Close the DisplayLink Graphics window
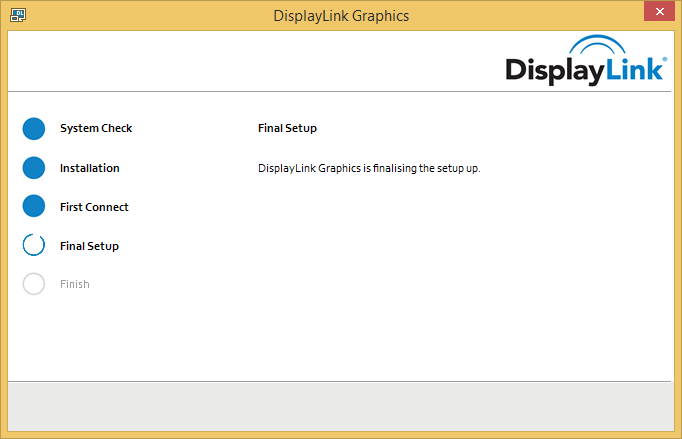 [659, 11]
